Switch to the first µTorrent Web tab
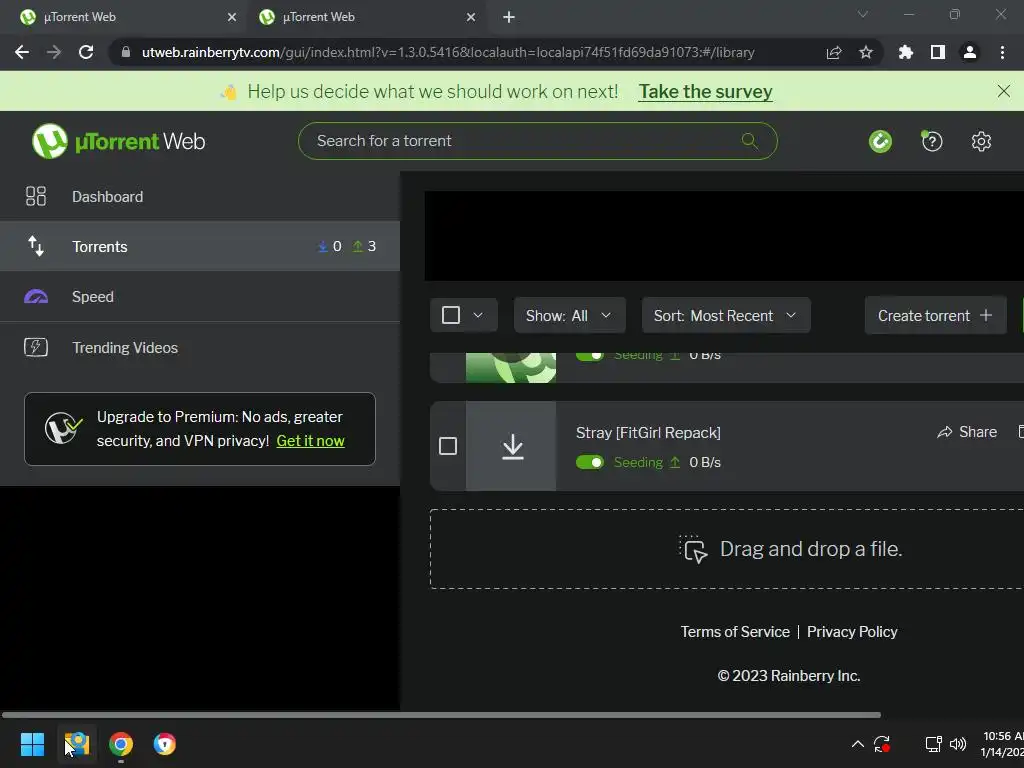Image resolution: width=1024 pixels, height=768 pixels. [x=124, y=17]
